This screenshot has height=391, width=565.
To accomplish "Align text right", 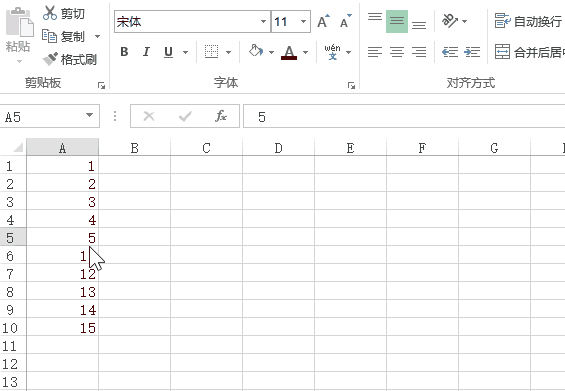I will point(419,52).
